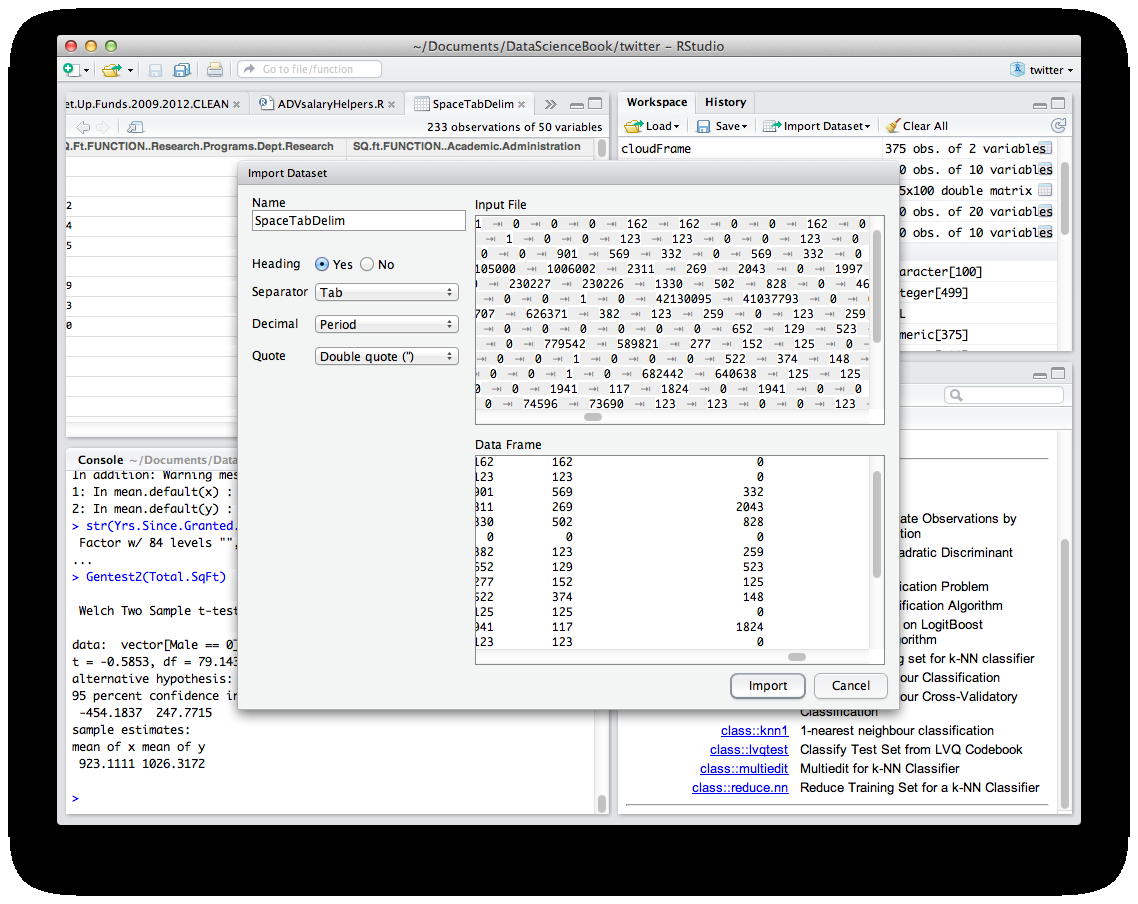Minimize the Workspace pane
The width and height of the screenshot is (1138, 904).
pyautogui.click(x=1040, y=104)
